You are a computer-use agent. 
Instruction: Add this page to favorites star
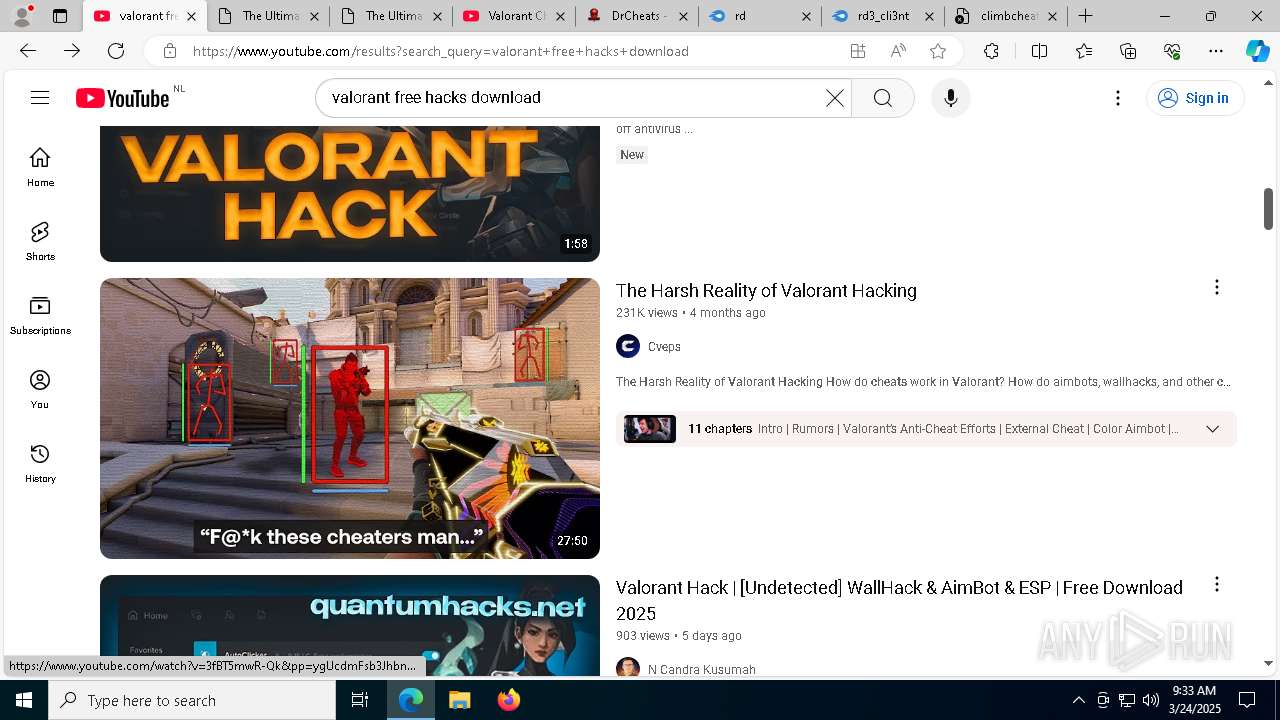tap(938, 51)
